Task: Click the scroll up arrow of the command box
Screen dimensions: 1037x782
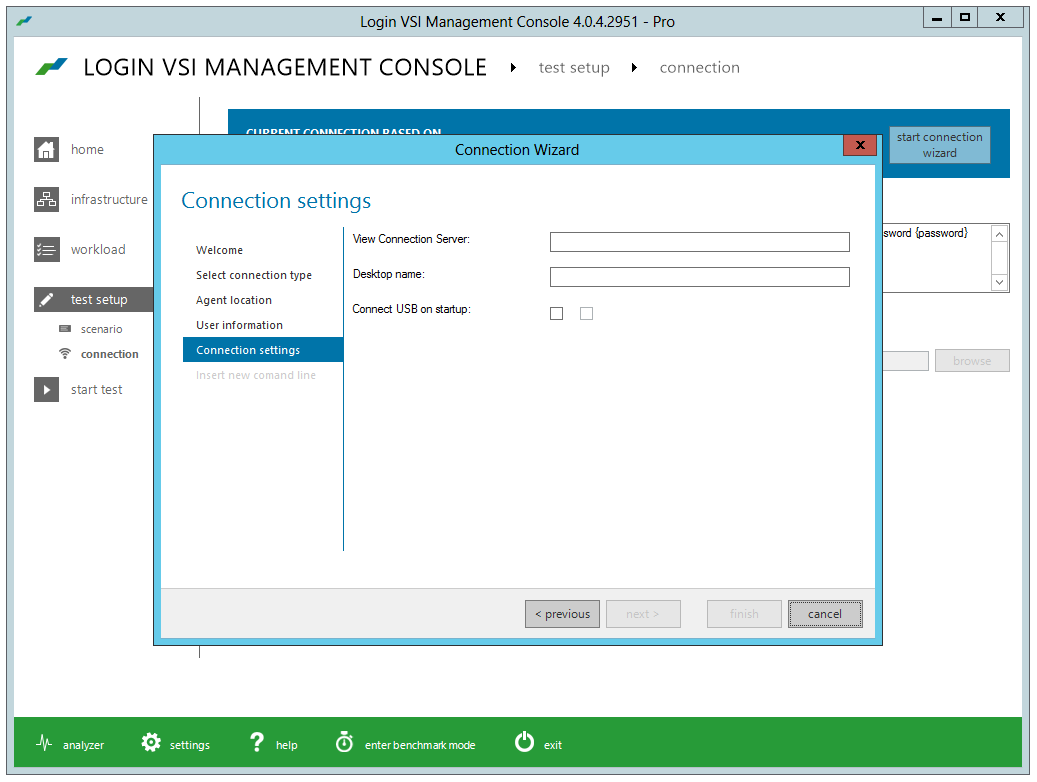Action: coord(1000,234)
